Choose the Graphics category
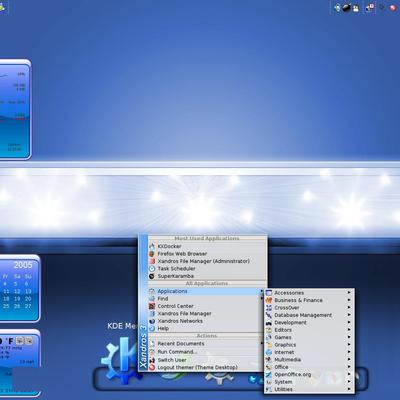This screenshot has width=400, height=400. [x=309, y=345]
